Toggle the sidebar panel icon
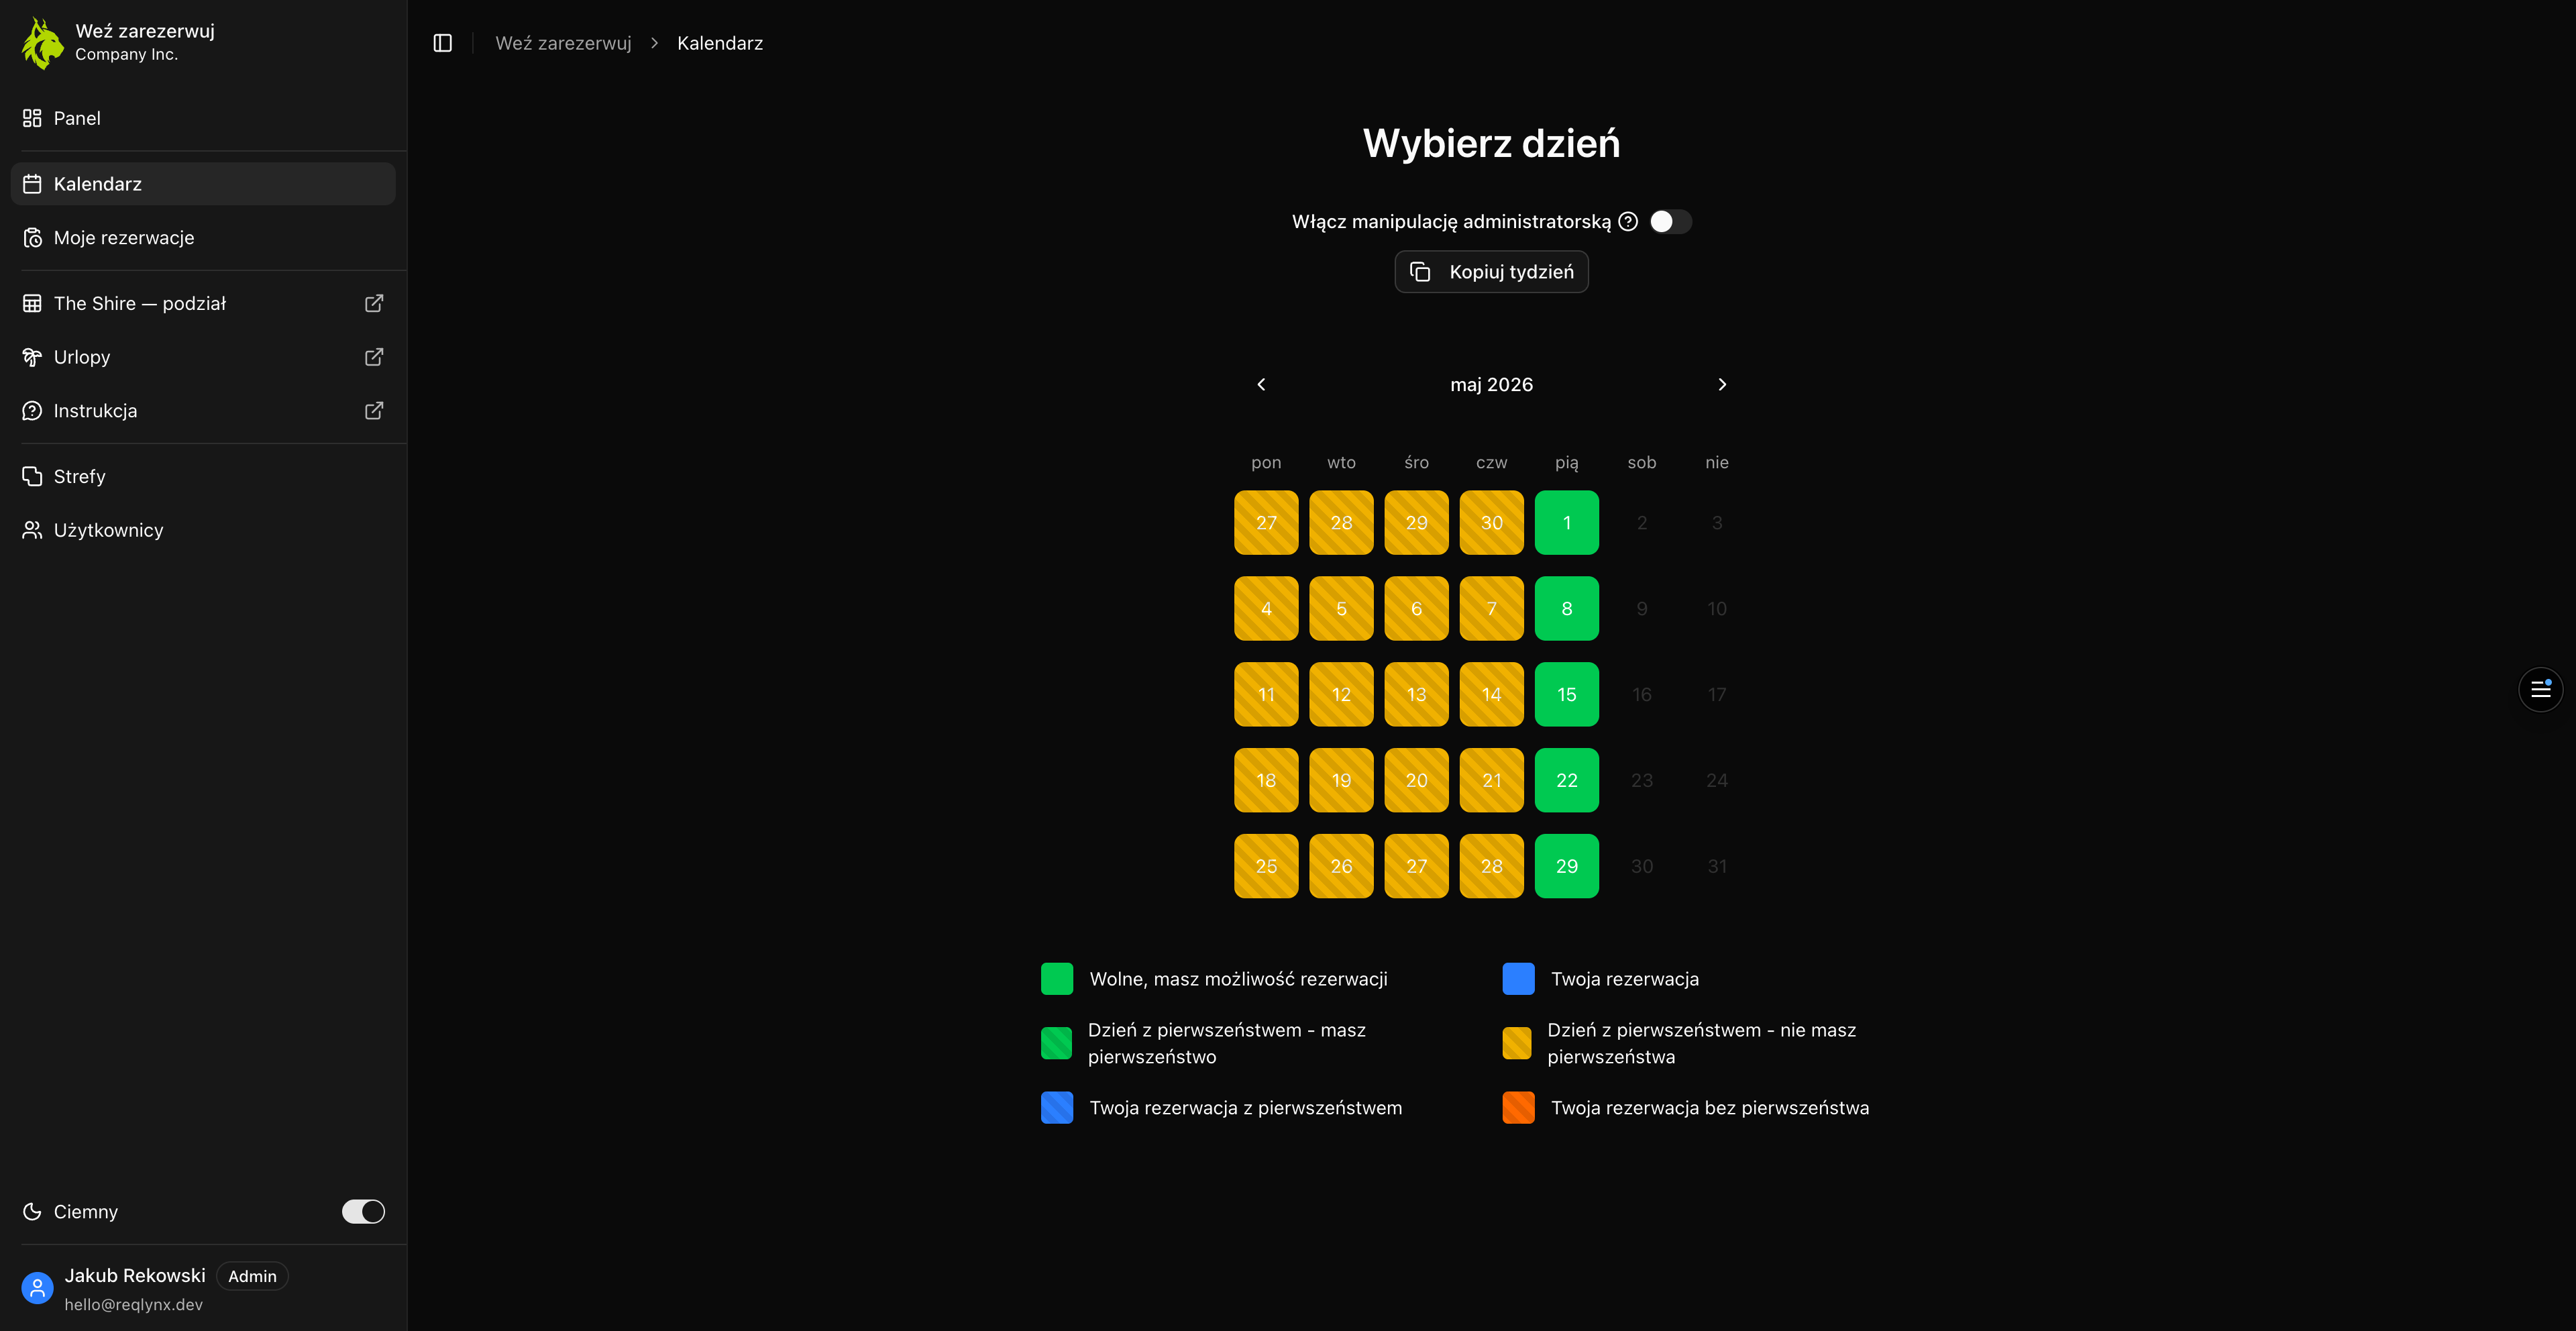 443,43
